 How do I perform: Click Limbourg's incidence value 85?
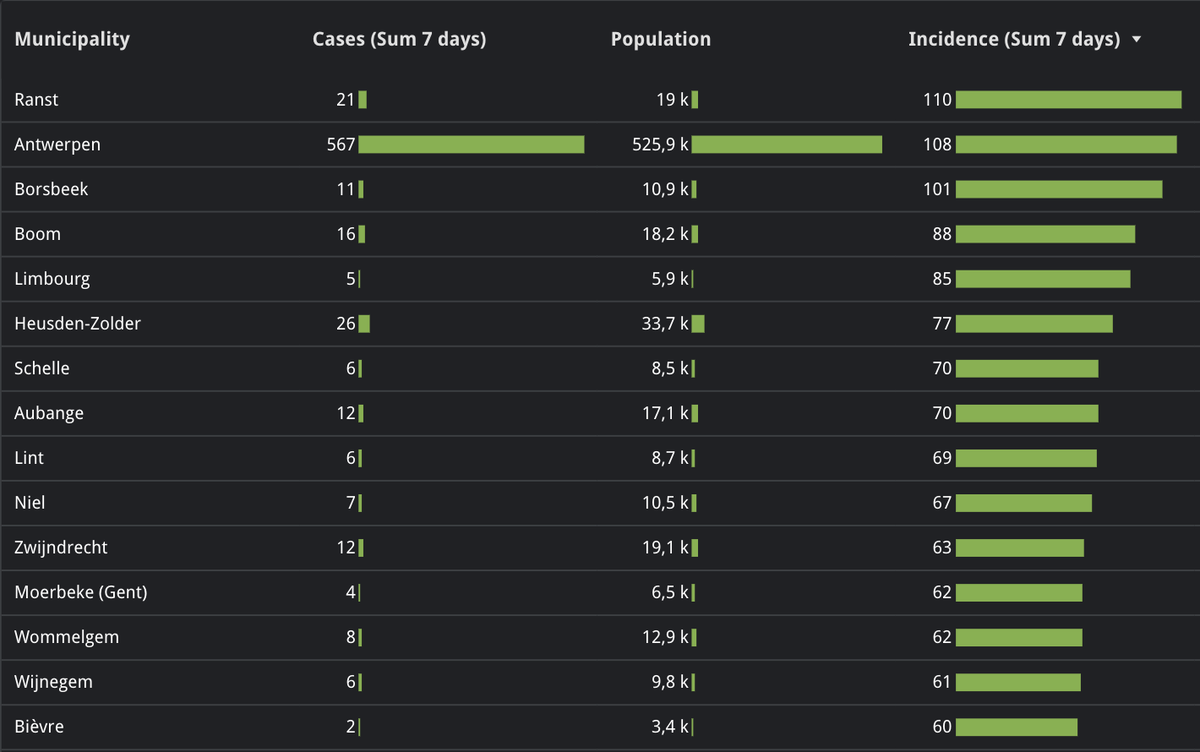(942, 279)
